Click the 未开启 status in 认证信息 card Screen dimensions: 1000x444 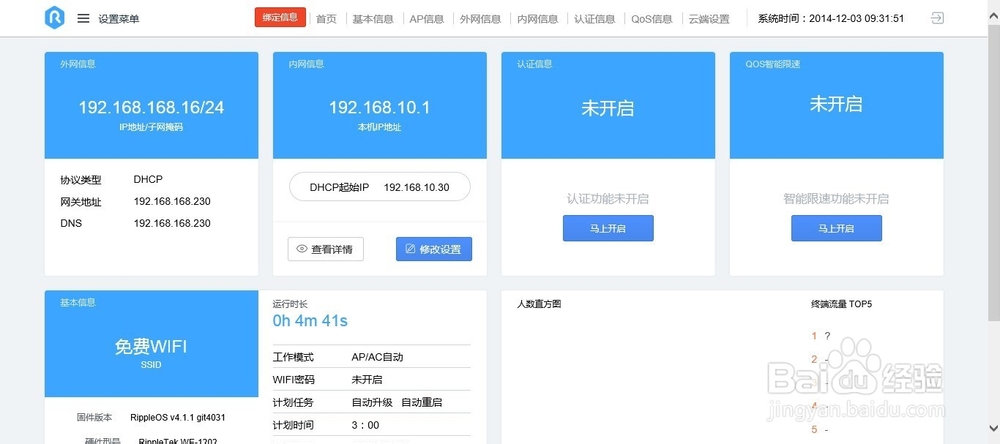point(607,108)
